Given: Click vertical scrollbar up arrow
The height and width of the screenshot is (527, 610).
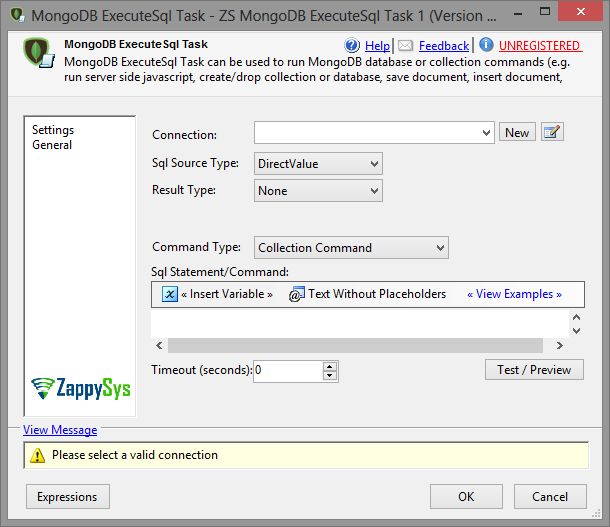Looking at the screenshot, I should [577, 317].
